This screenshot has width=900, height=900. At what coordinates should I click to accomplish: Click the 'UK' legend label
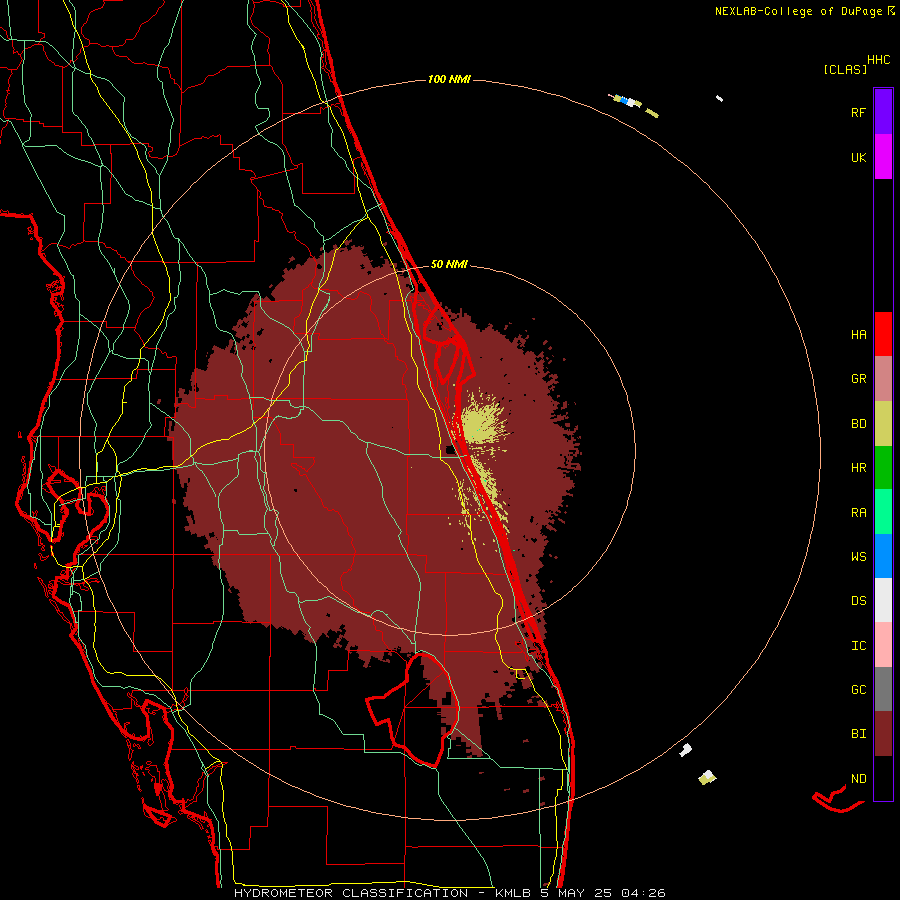tap(858, 157)
